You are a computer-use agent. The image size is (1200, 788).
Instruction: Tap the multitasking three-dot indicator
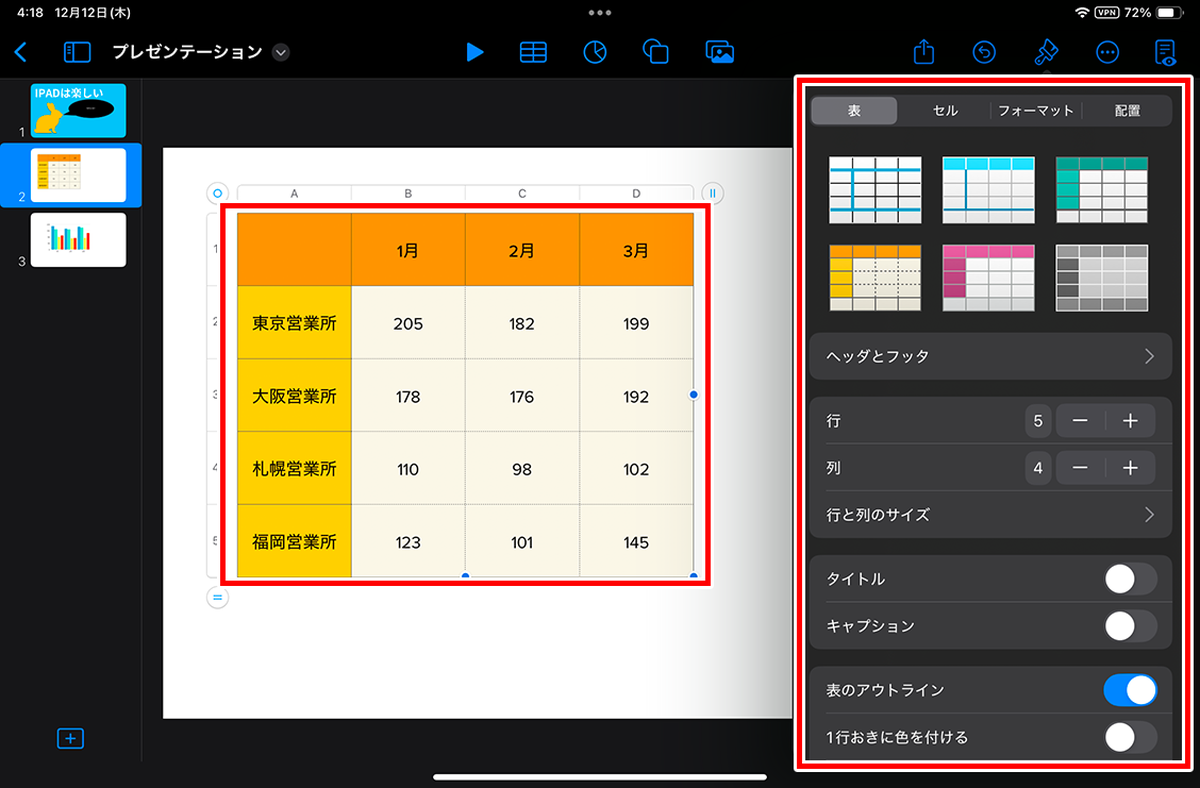click(x=600, y=13)
